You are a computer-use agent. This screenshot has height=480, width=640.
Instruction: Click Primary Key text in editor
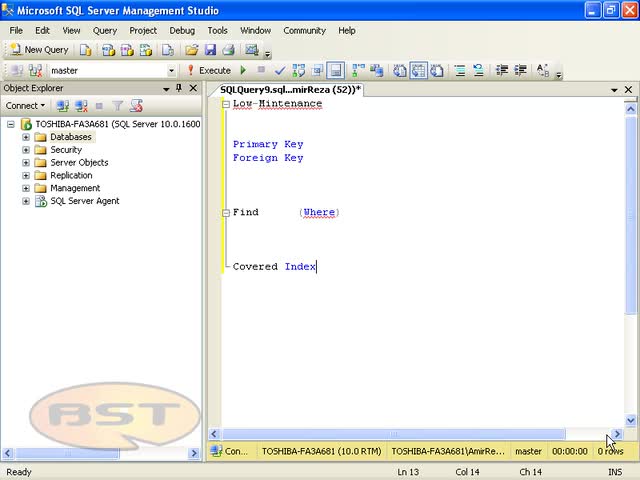pyautogui.click(x=268, y=144)
